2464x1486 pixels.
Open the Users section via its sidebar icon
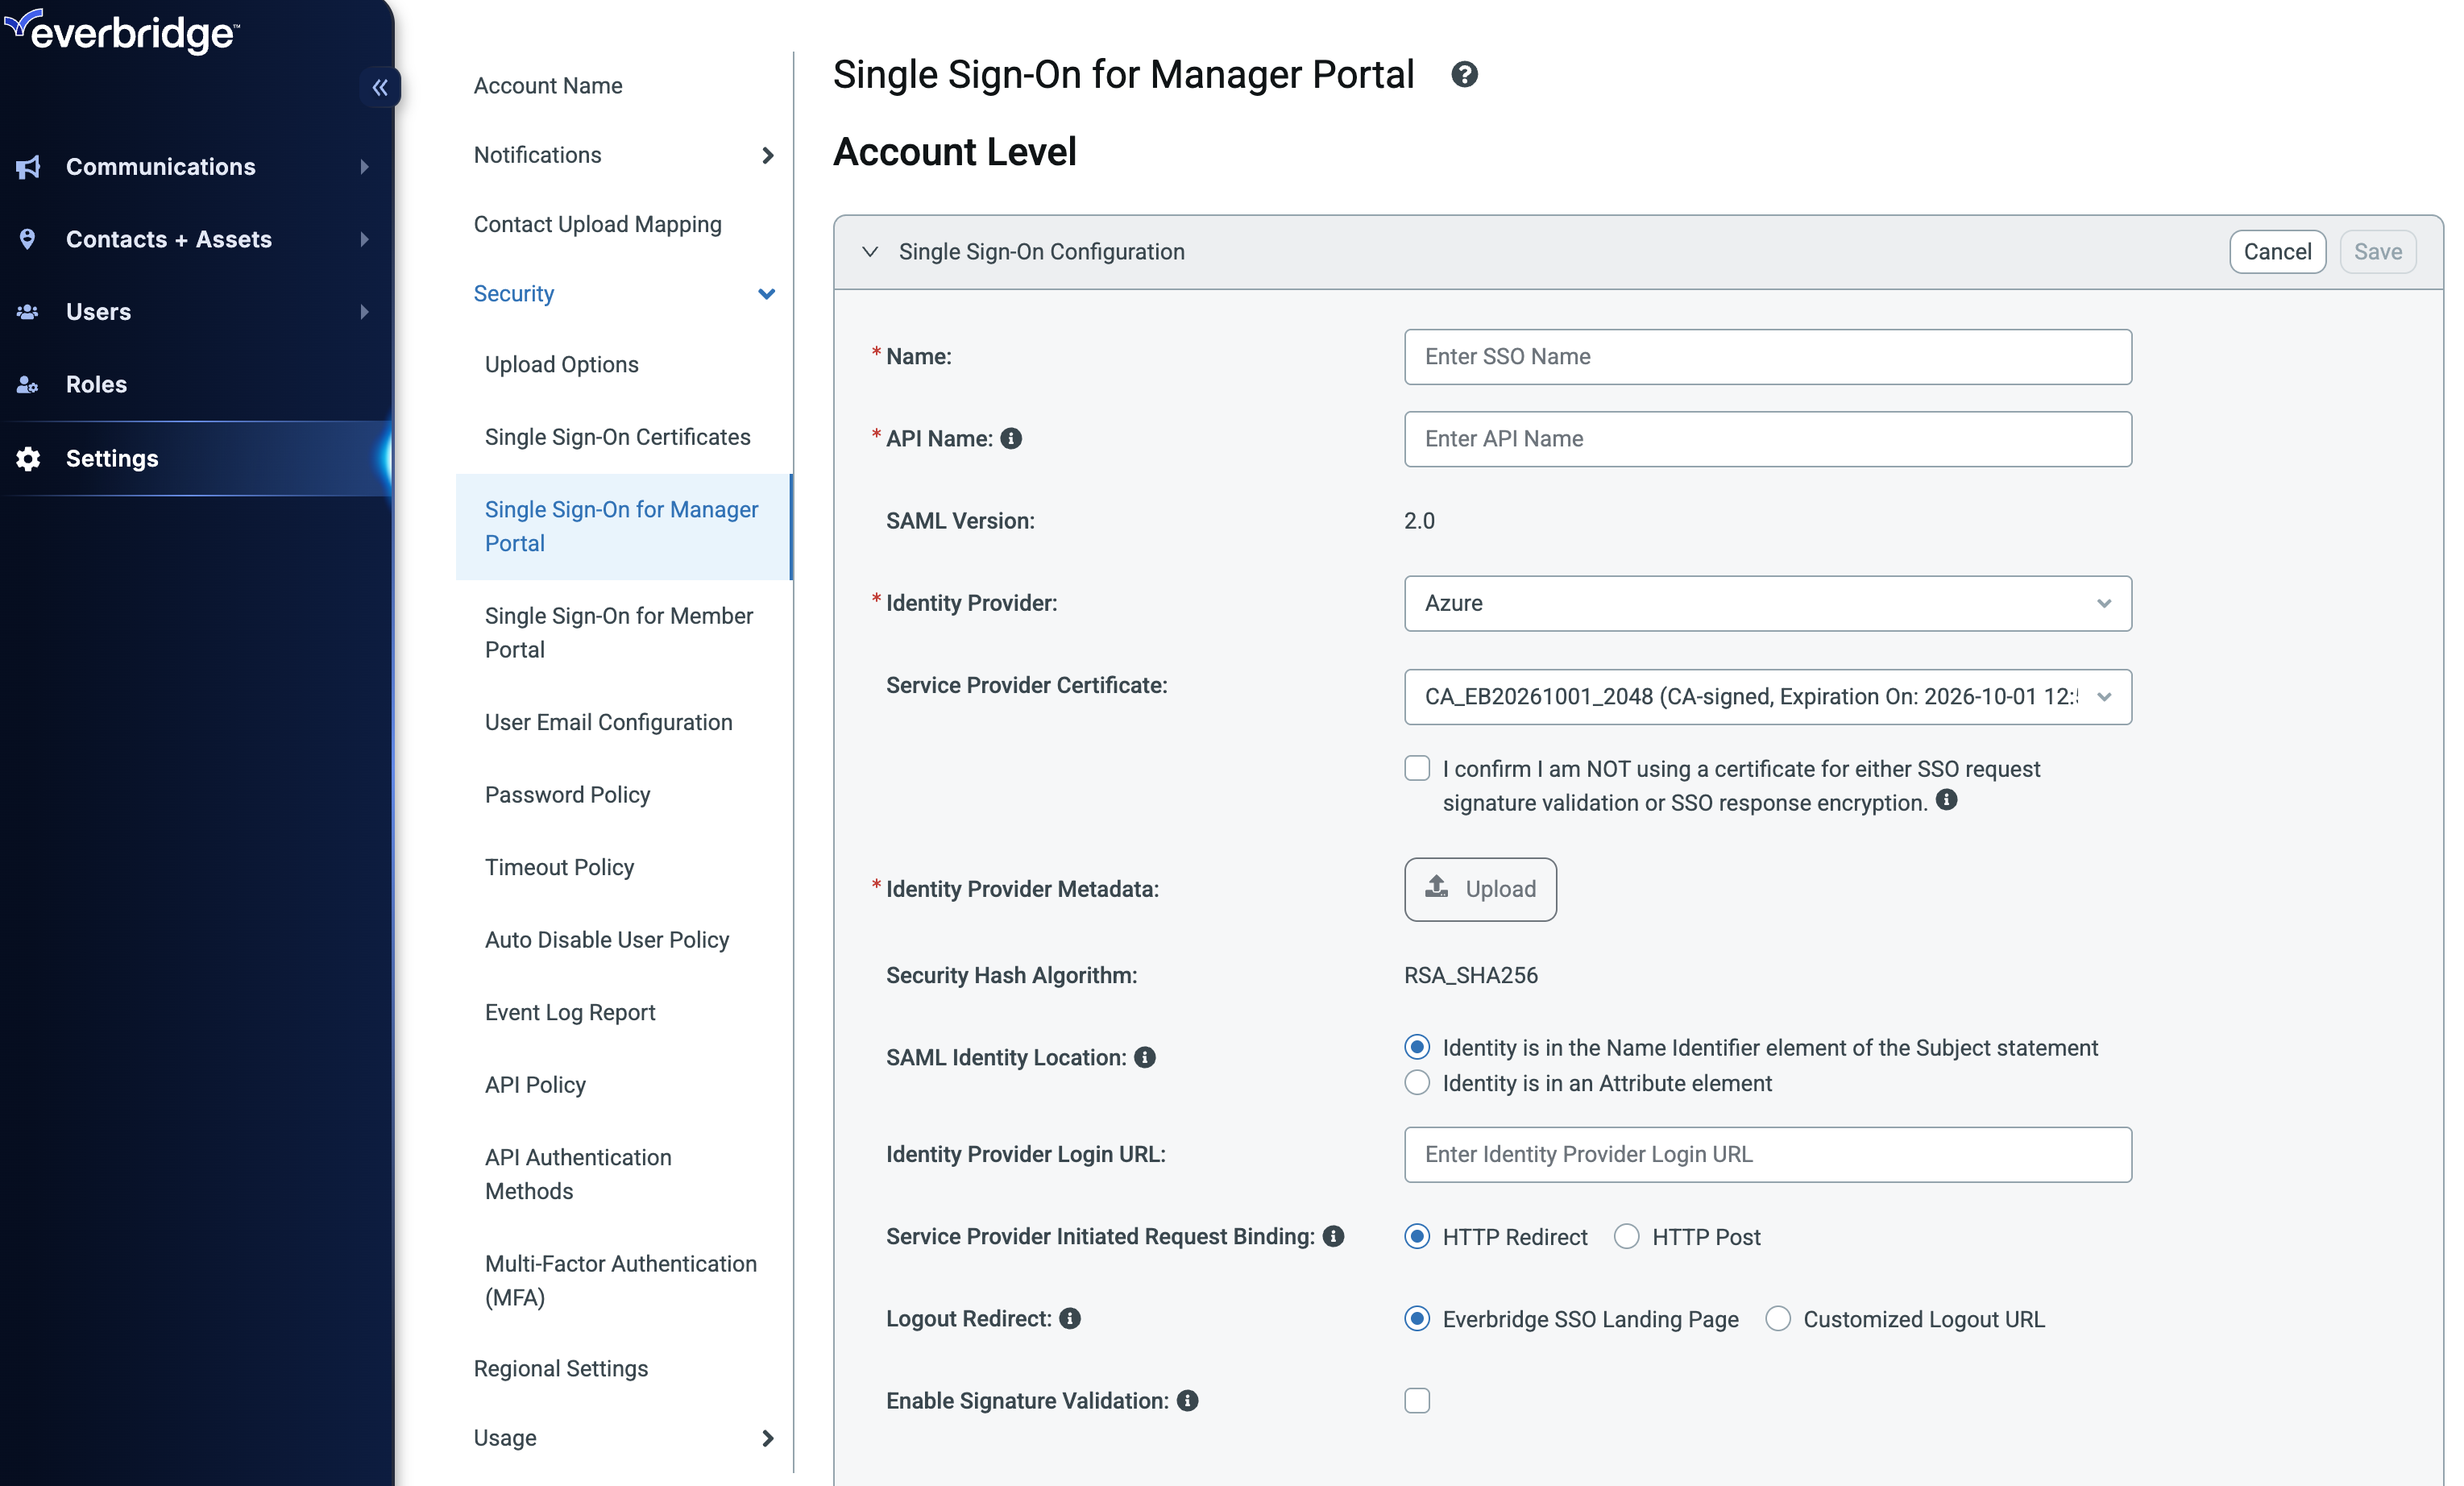coord(29,311)
